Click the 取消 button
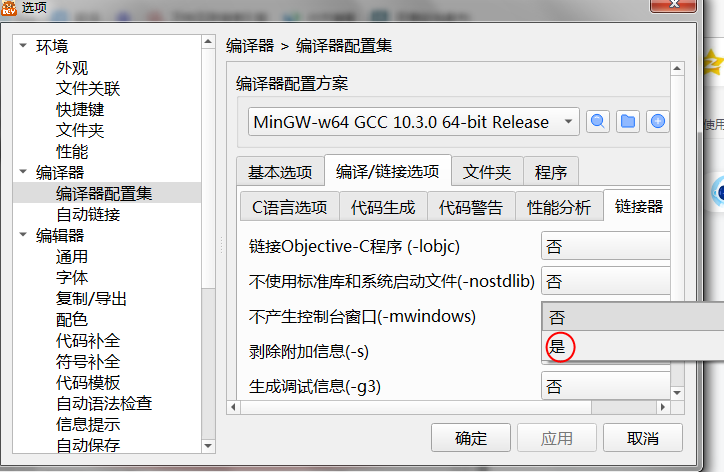This screenshot has width=724, height=472. pyautogui.click(x=643, y=437)
